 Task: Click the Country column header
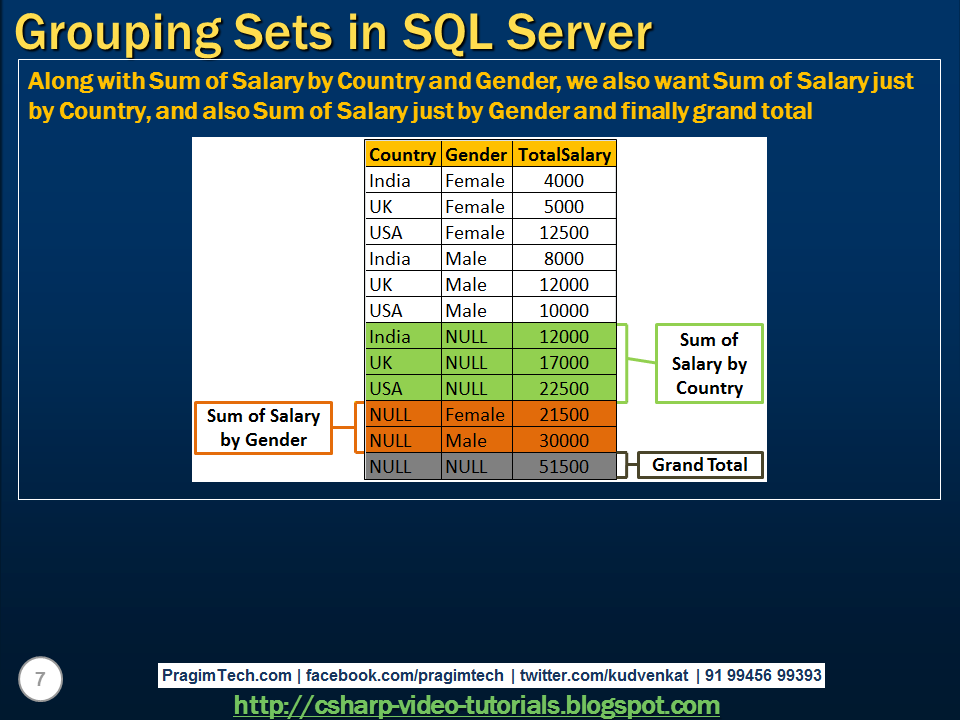coord(402,154)
